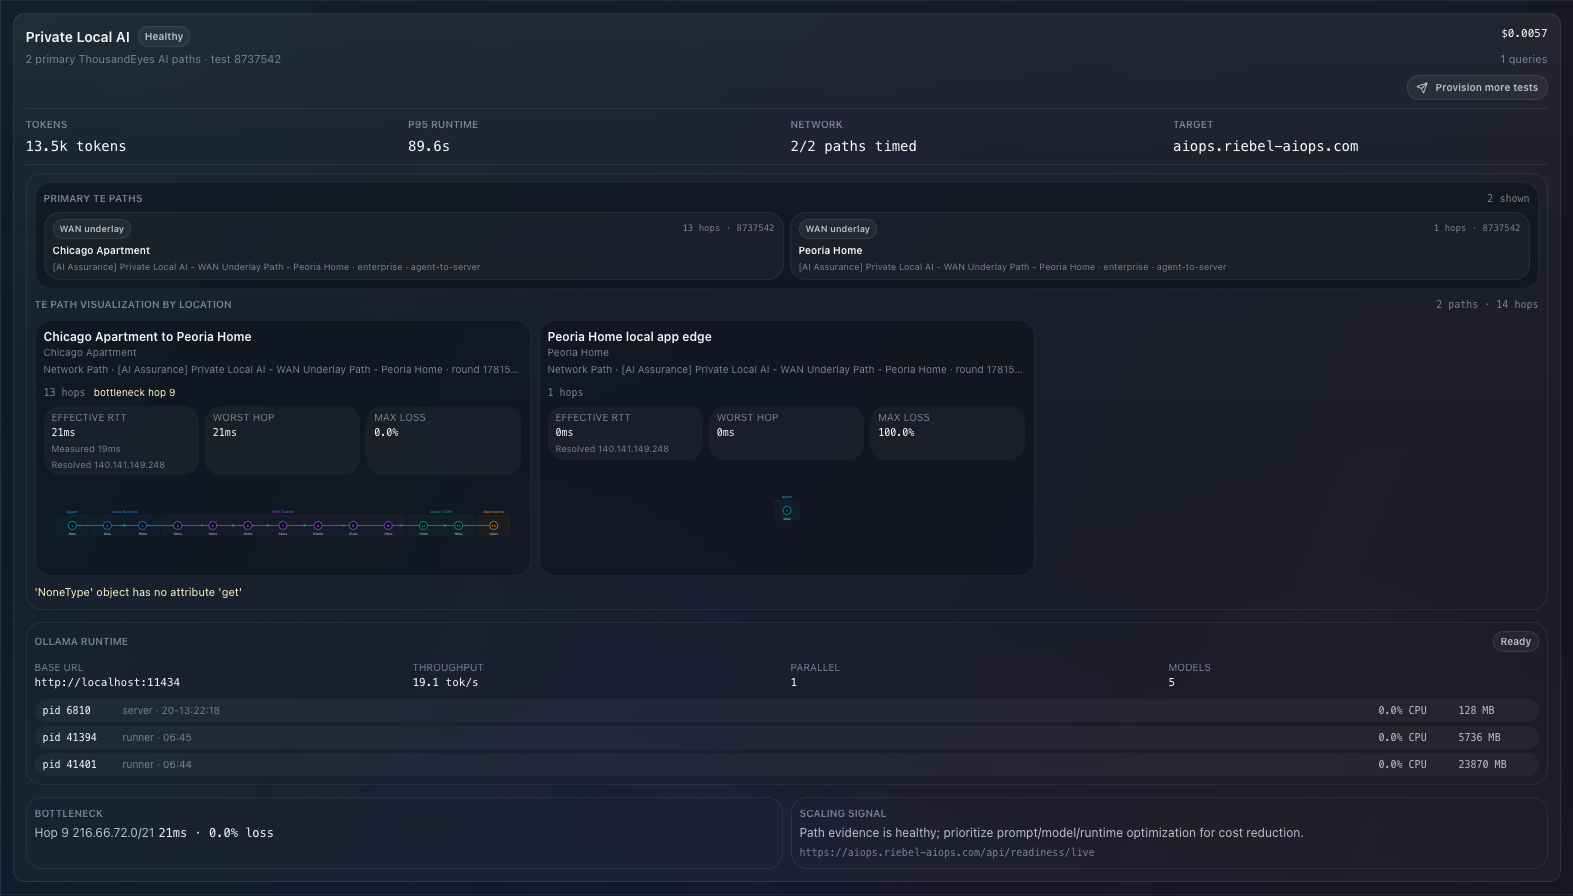Open the Chicago Apartment primary path card

pyautogui.click(x=413, y=246)
